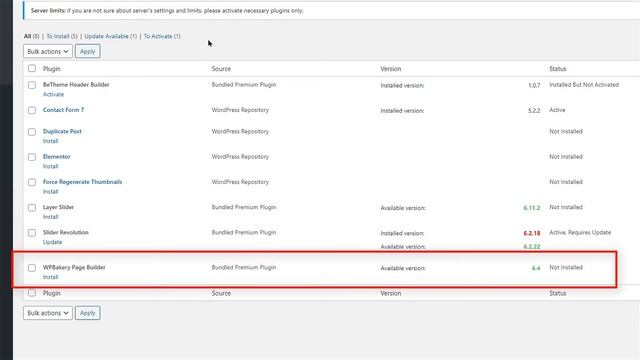Tick the select-all checkbox in top header

coord(32,68)
